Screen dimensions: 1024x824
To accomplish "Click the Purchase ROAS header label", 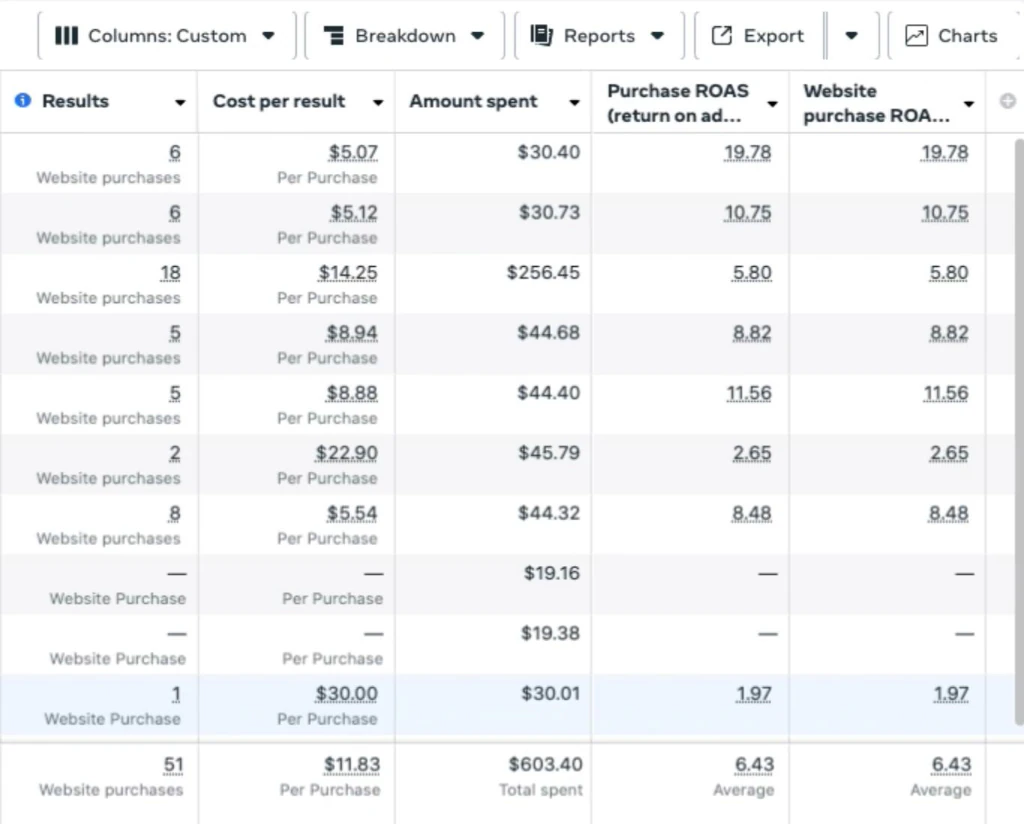I will [x=678, y=103].
